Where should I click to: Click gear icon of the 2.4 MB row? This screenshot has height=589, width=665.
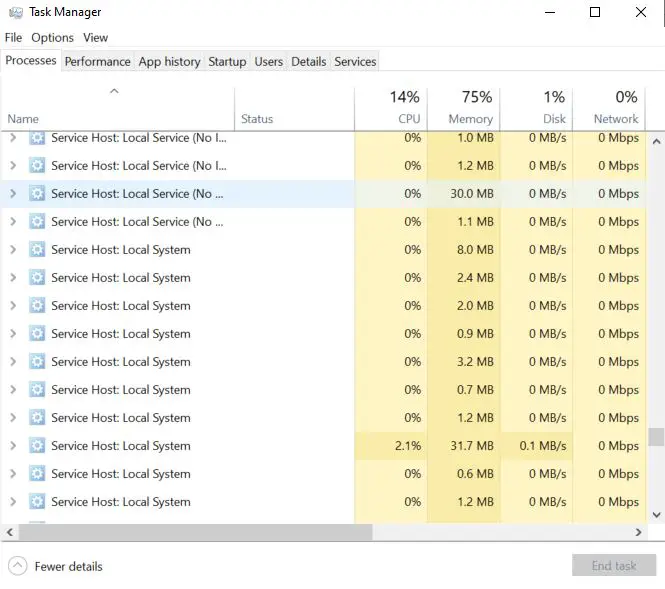37,278
